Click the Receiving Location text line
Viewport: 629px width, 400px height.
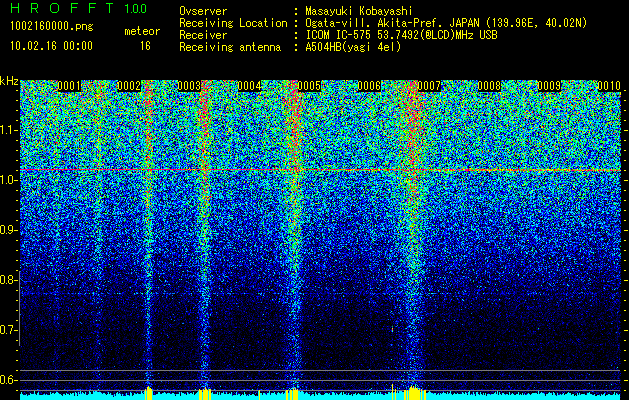pos(383,23)
